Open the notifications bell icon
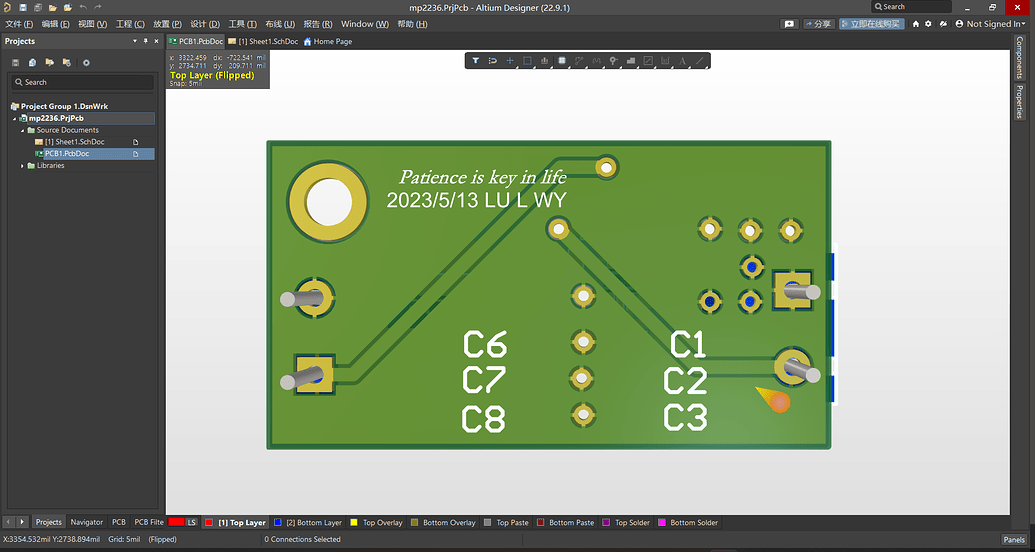This screenshot has height=552, width=1035. (x=942, y=23)
